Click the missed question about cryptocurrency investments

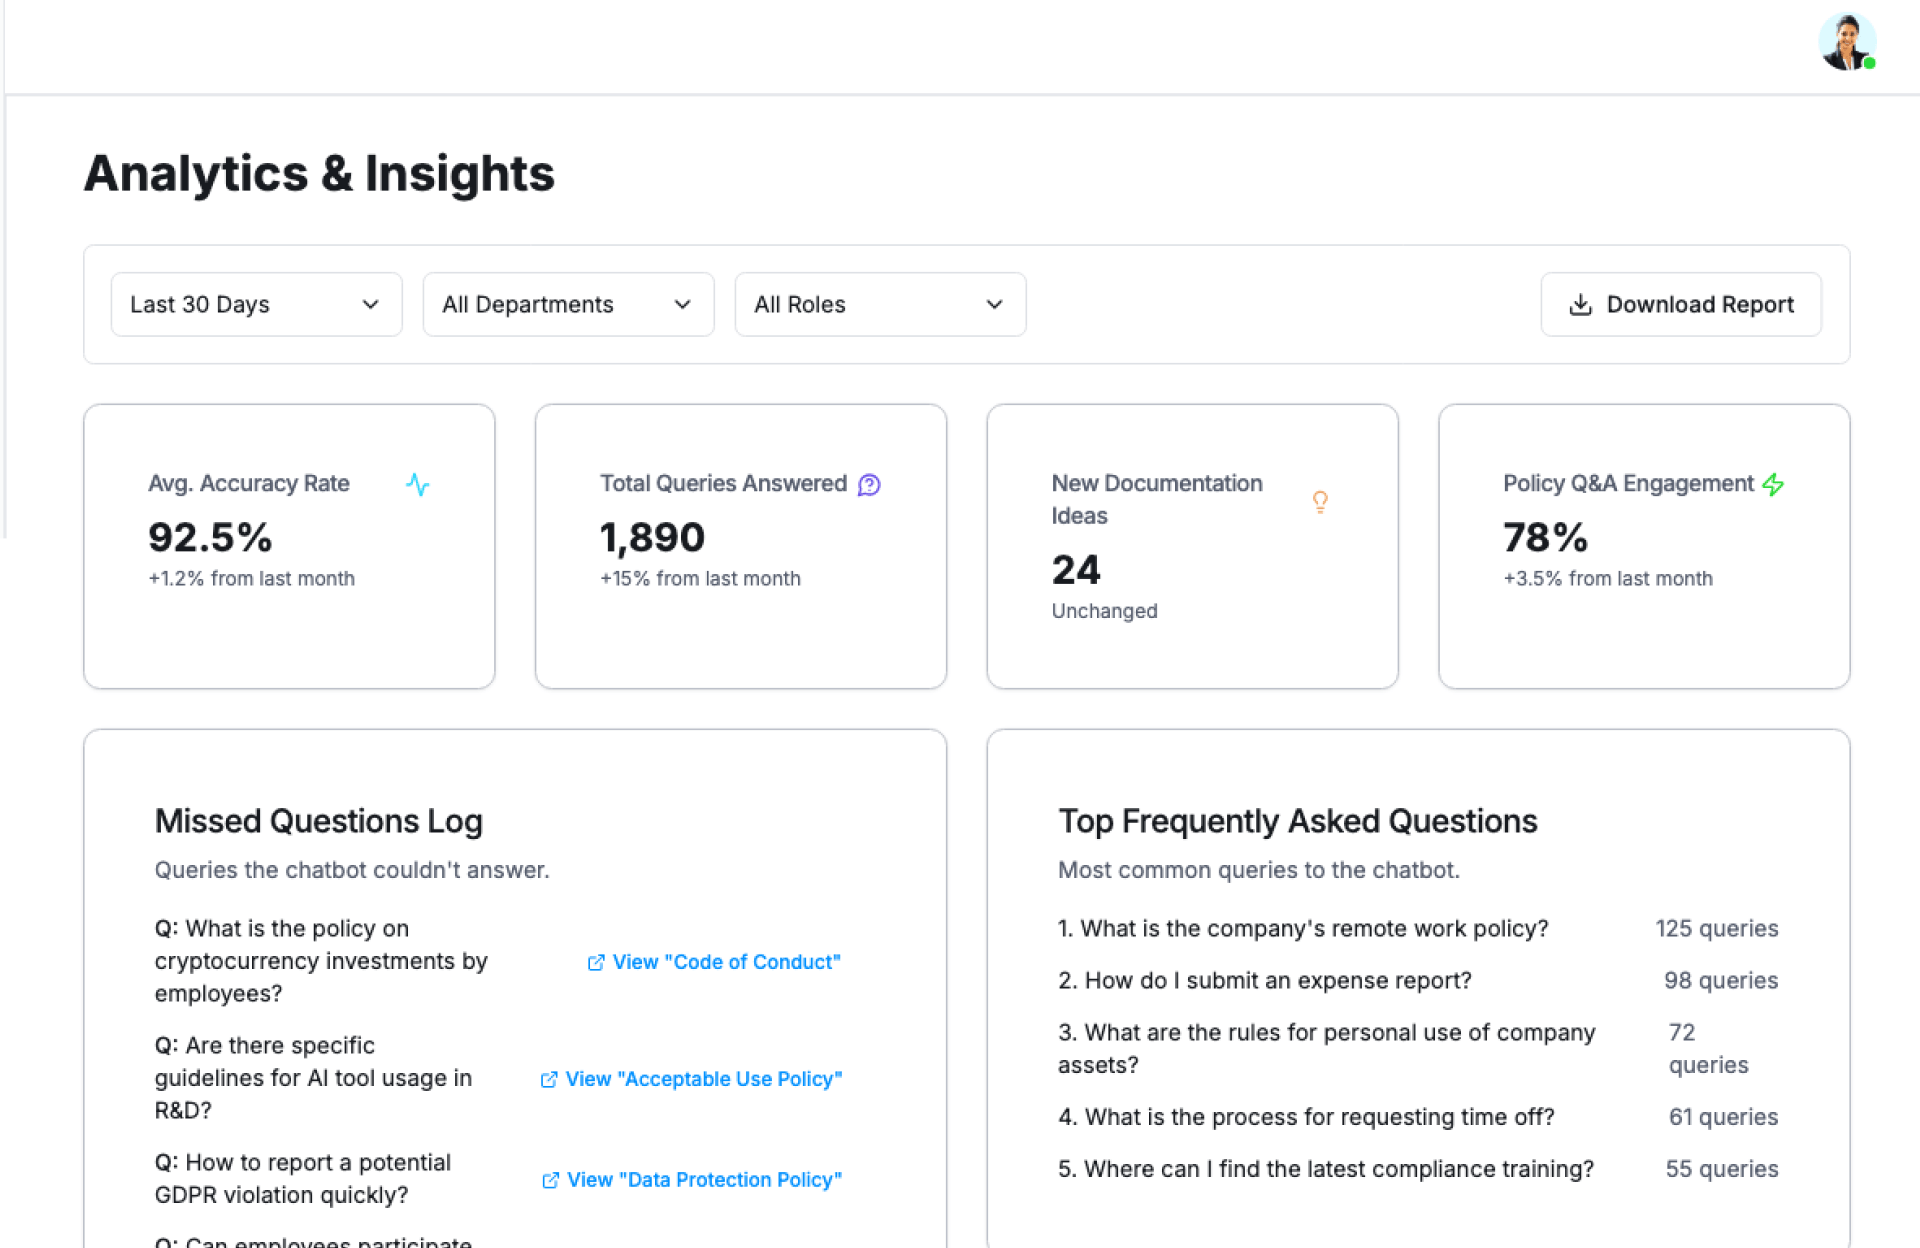[x=321, y=961]
